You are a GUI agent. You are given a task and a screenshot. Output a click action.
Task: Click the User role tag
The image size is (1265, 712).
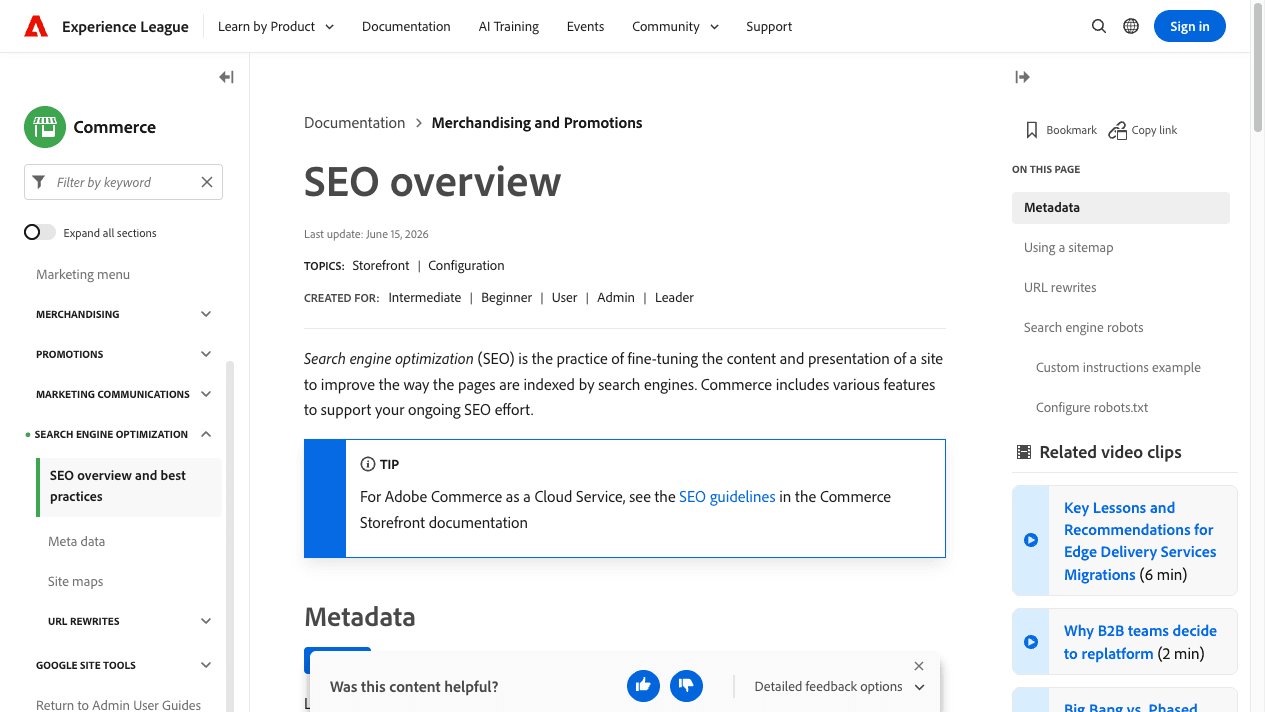click(565, 297)
